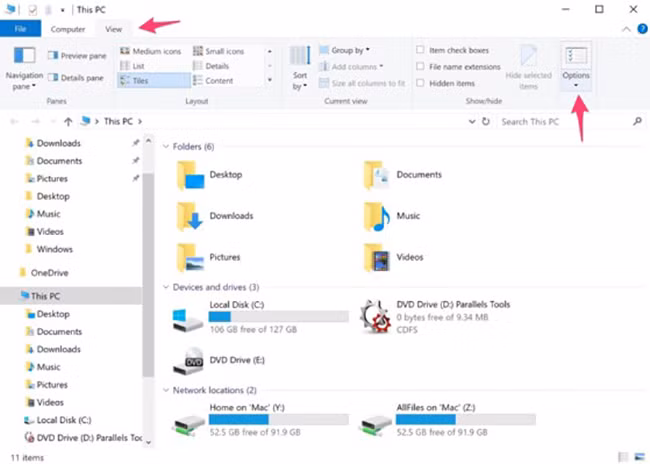Viewport: 650px width, 464px height.
Task: Open the Group by dropdown
Action: [x=344, y=50]
